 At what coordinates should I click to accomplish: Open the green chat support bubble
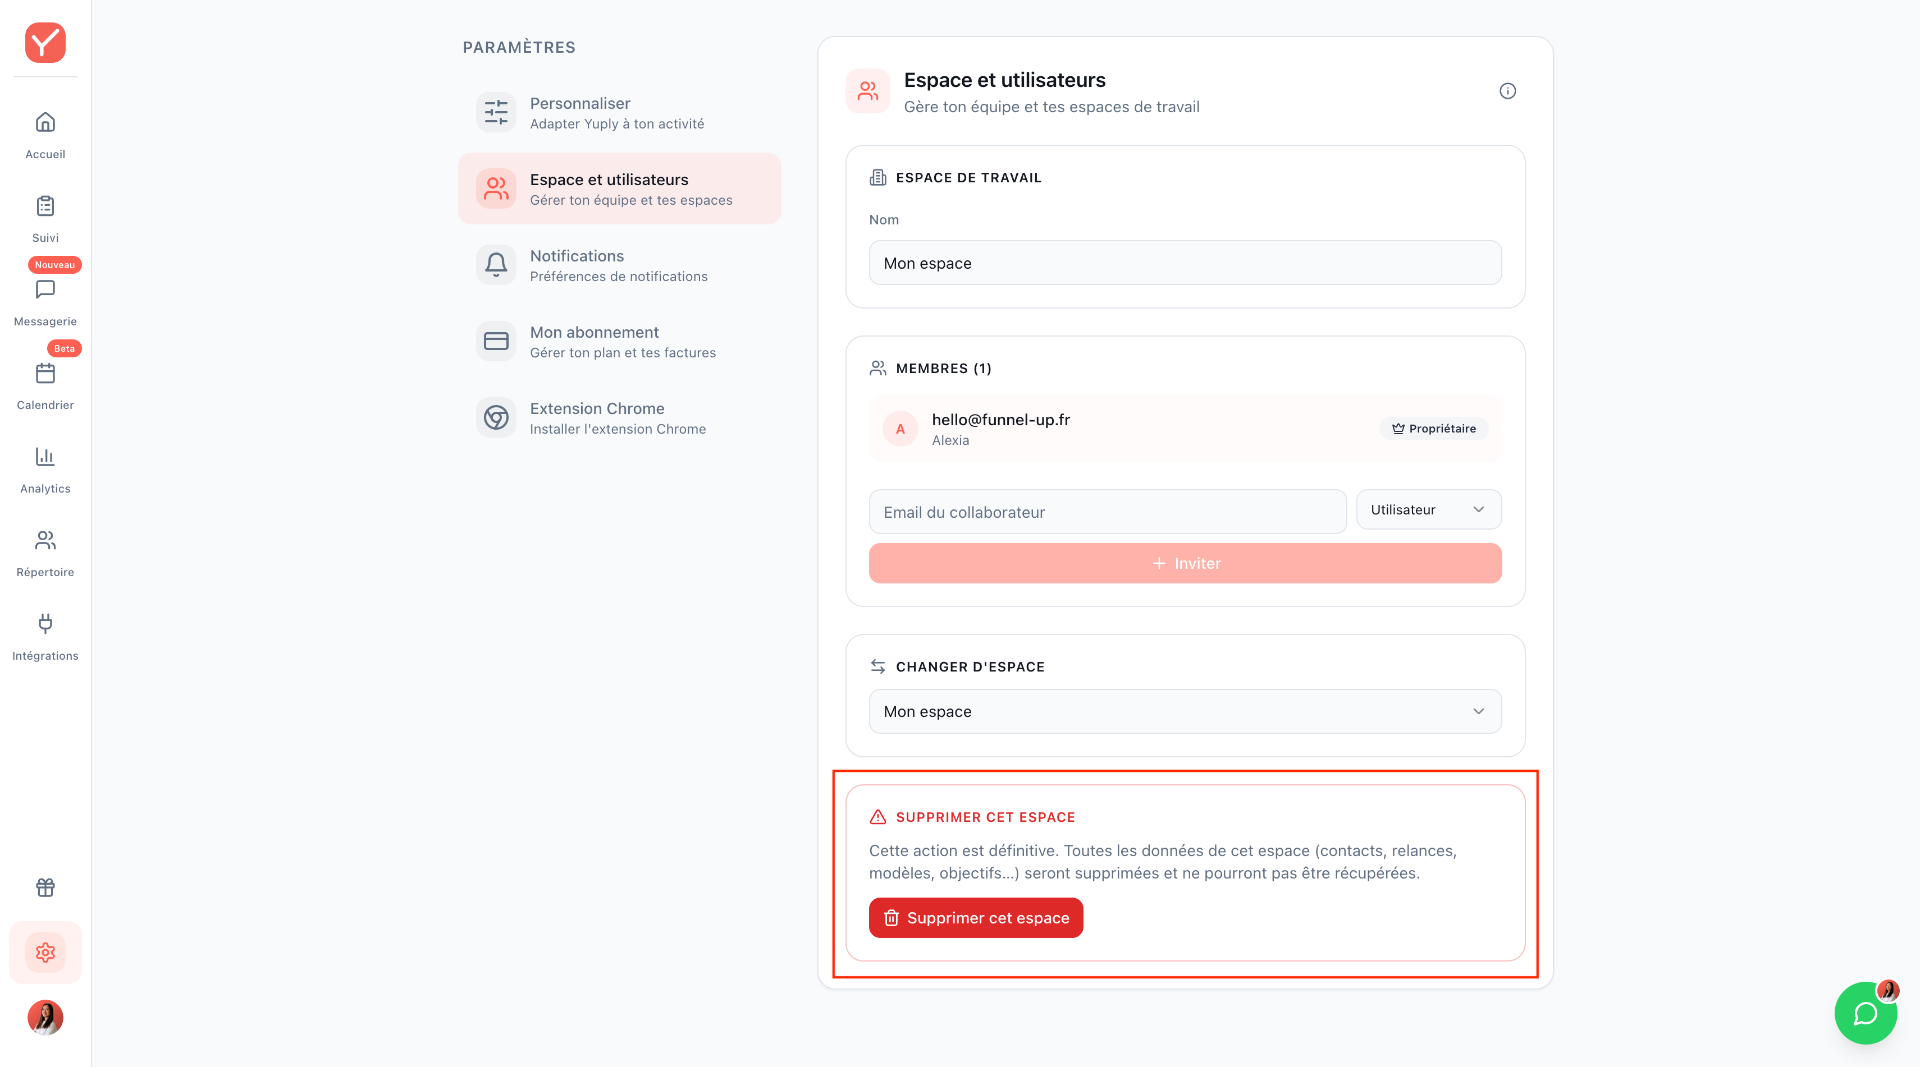(1865, 1013)
